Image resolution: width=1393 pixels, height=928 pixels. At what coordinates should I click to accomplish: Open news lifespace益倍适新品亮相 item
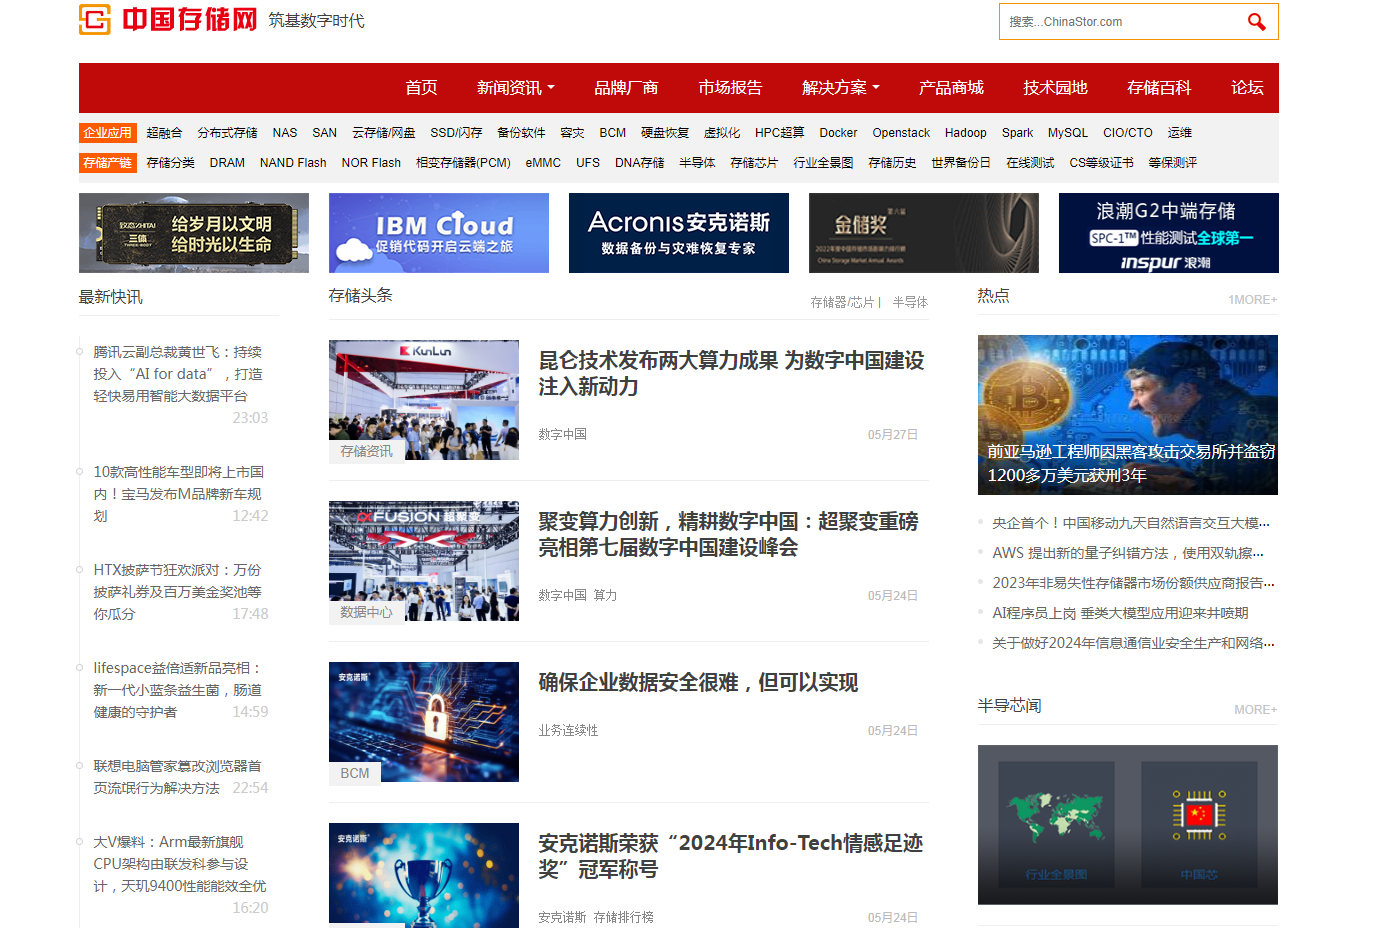click(x=177, y=690)
